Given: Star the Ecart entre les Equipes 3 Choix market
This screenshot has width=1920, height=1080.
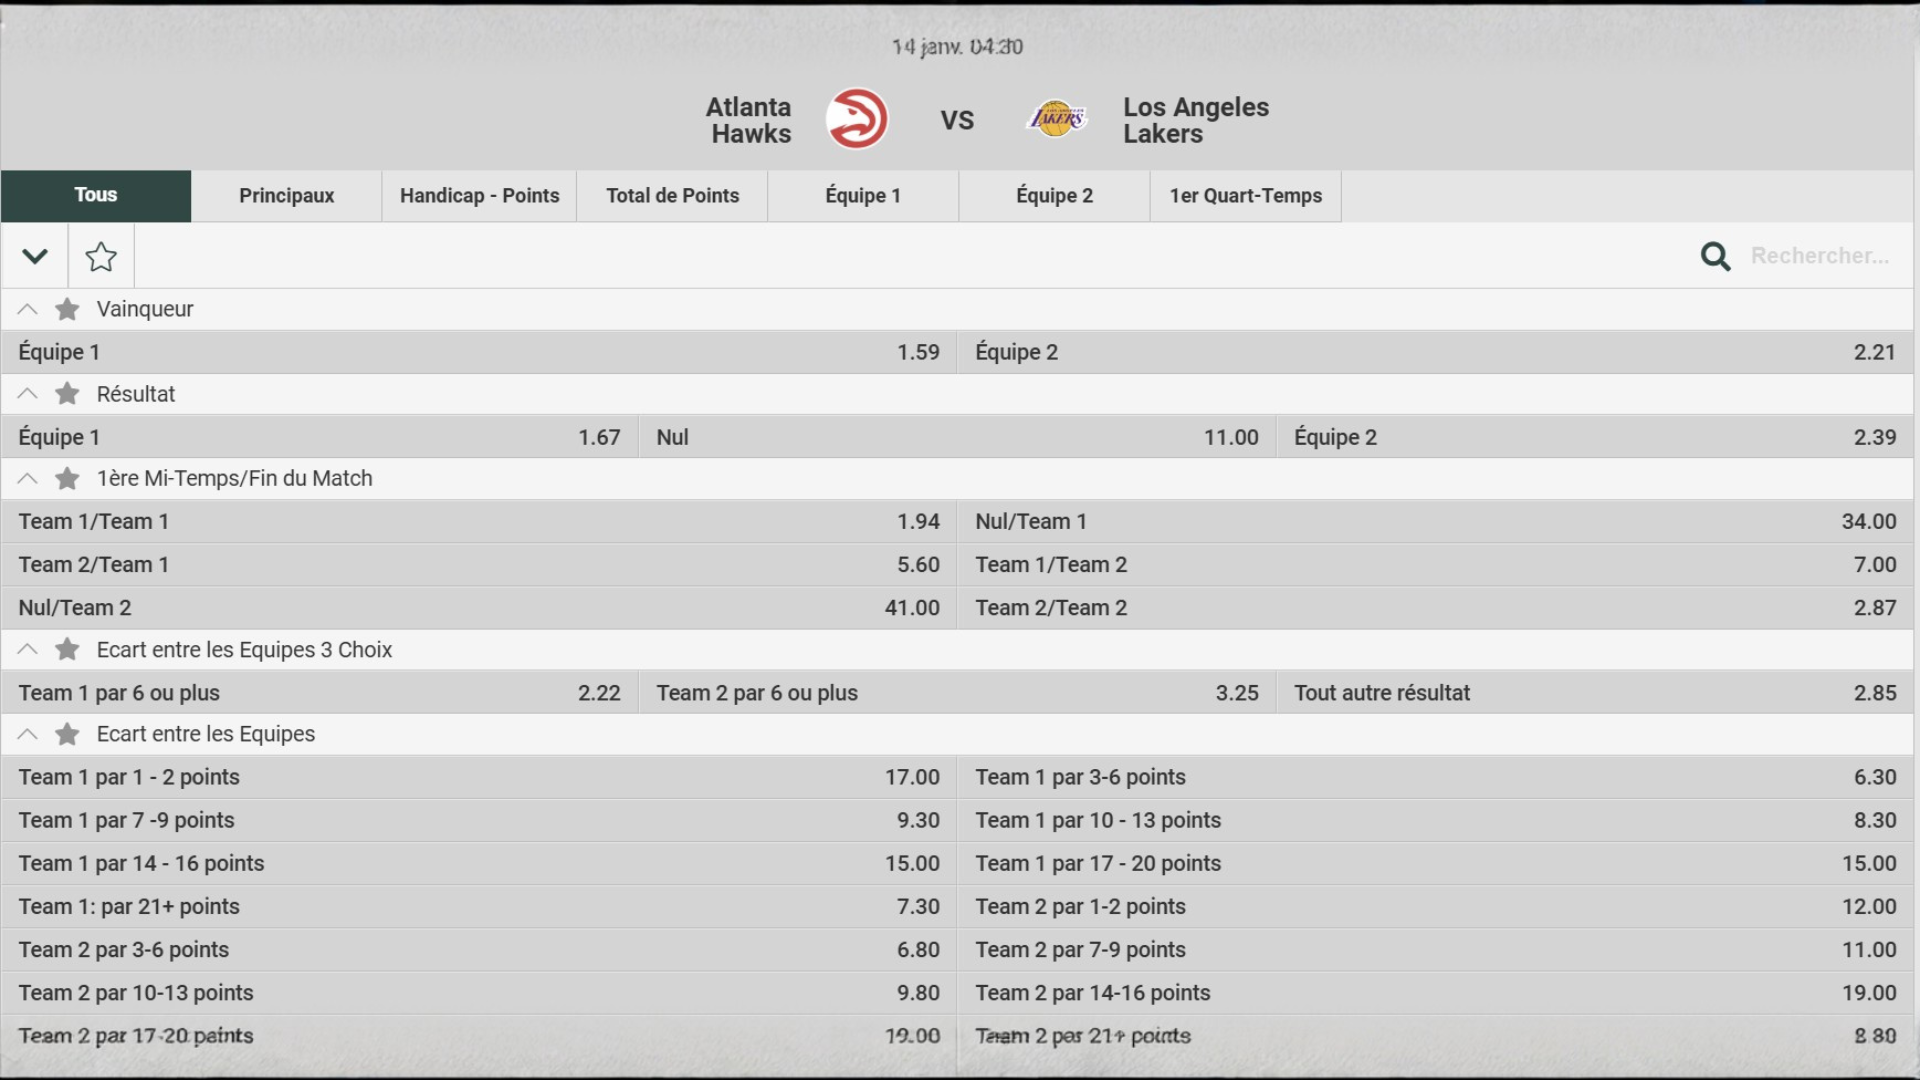Looking at the screenshot, I should [67, 650].
